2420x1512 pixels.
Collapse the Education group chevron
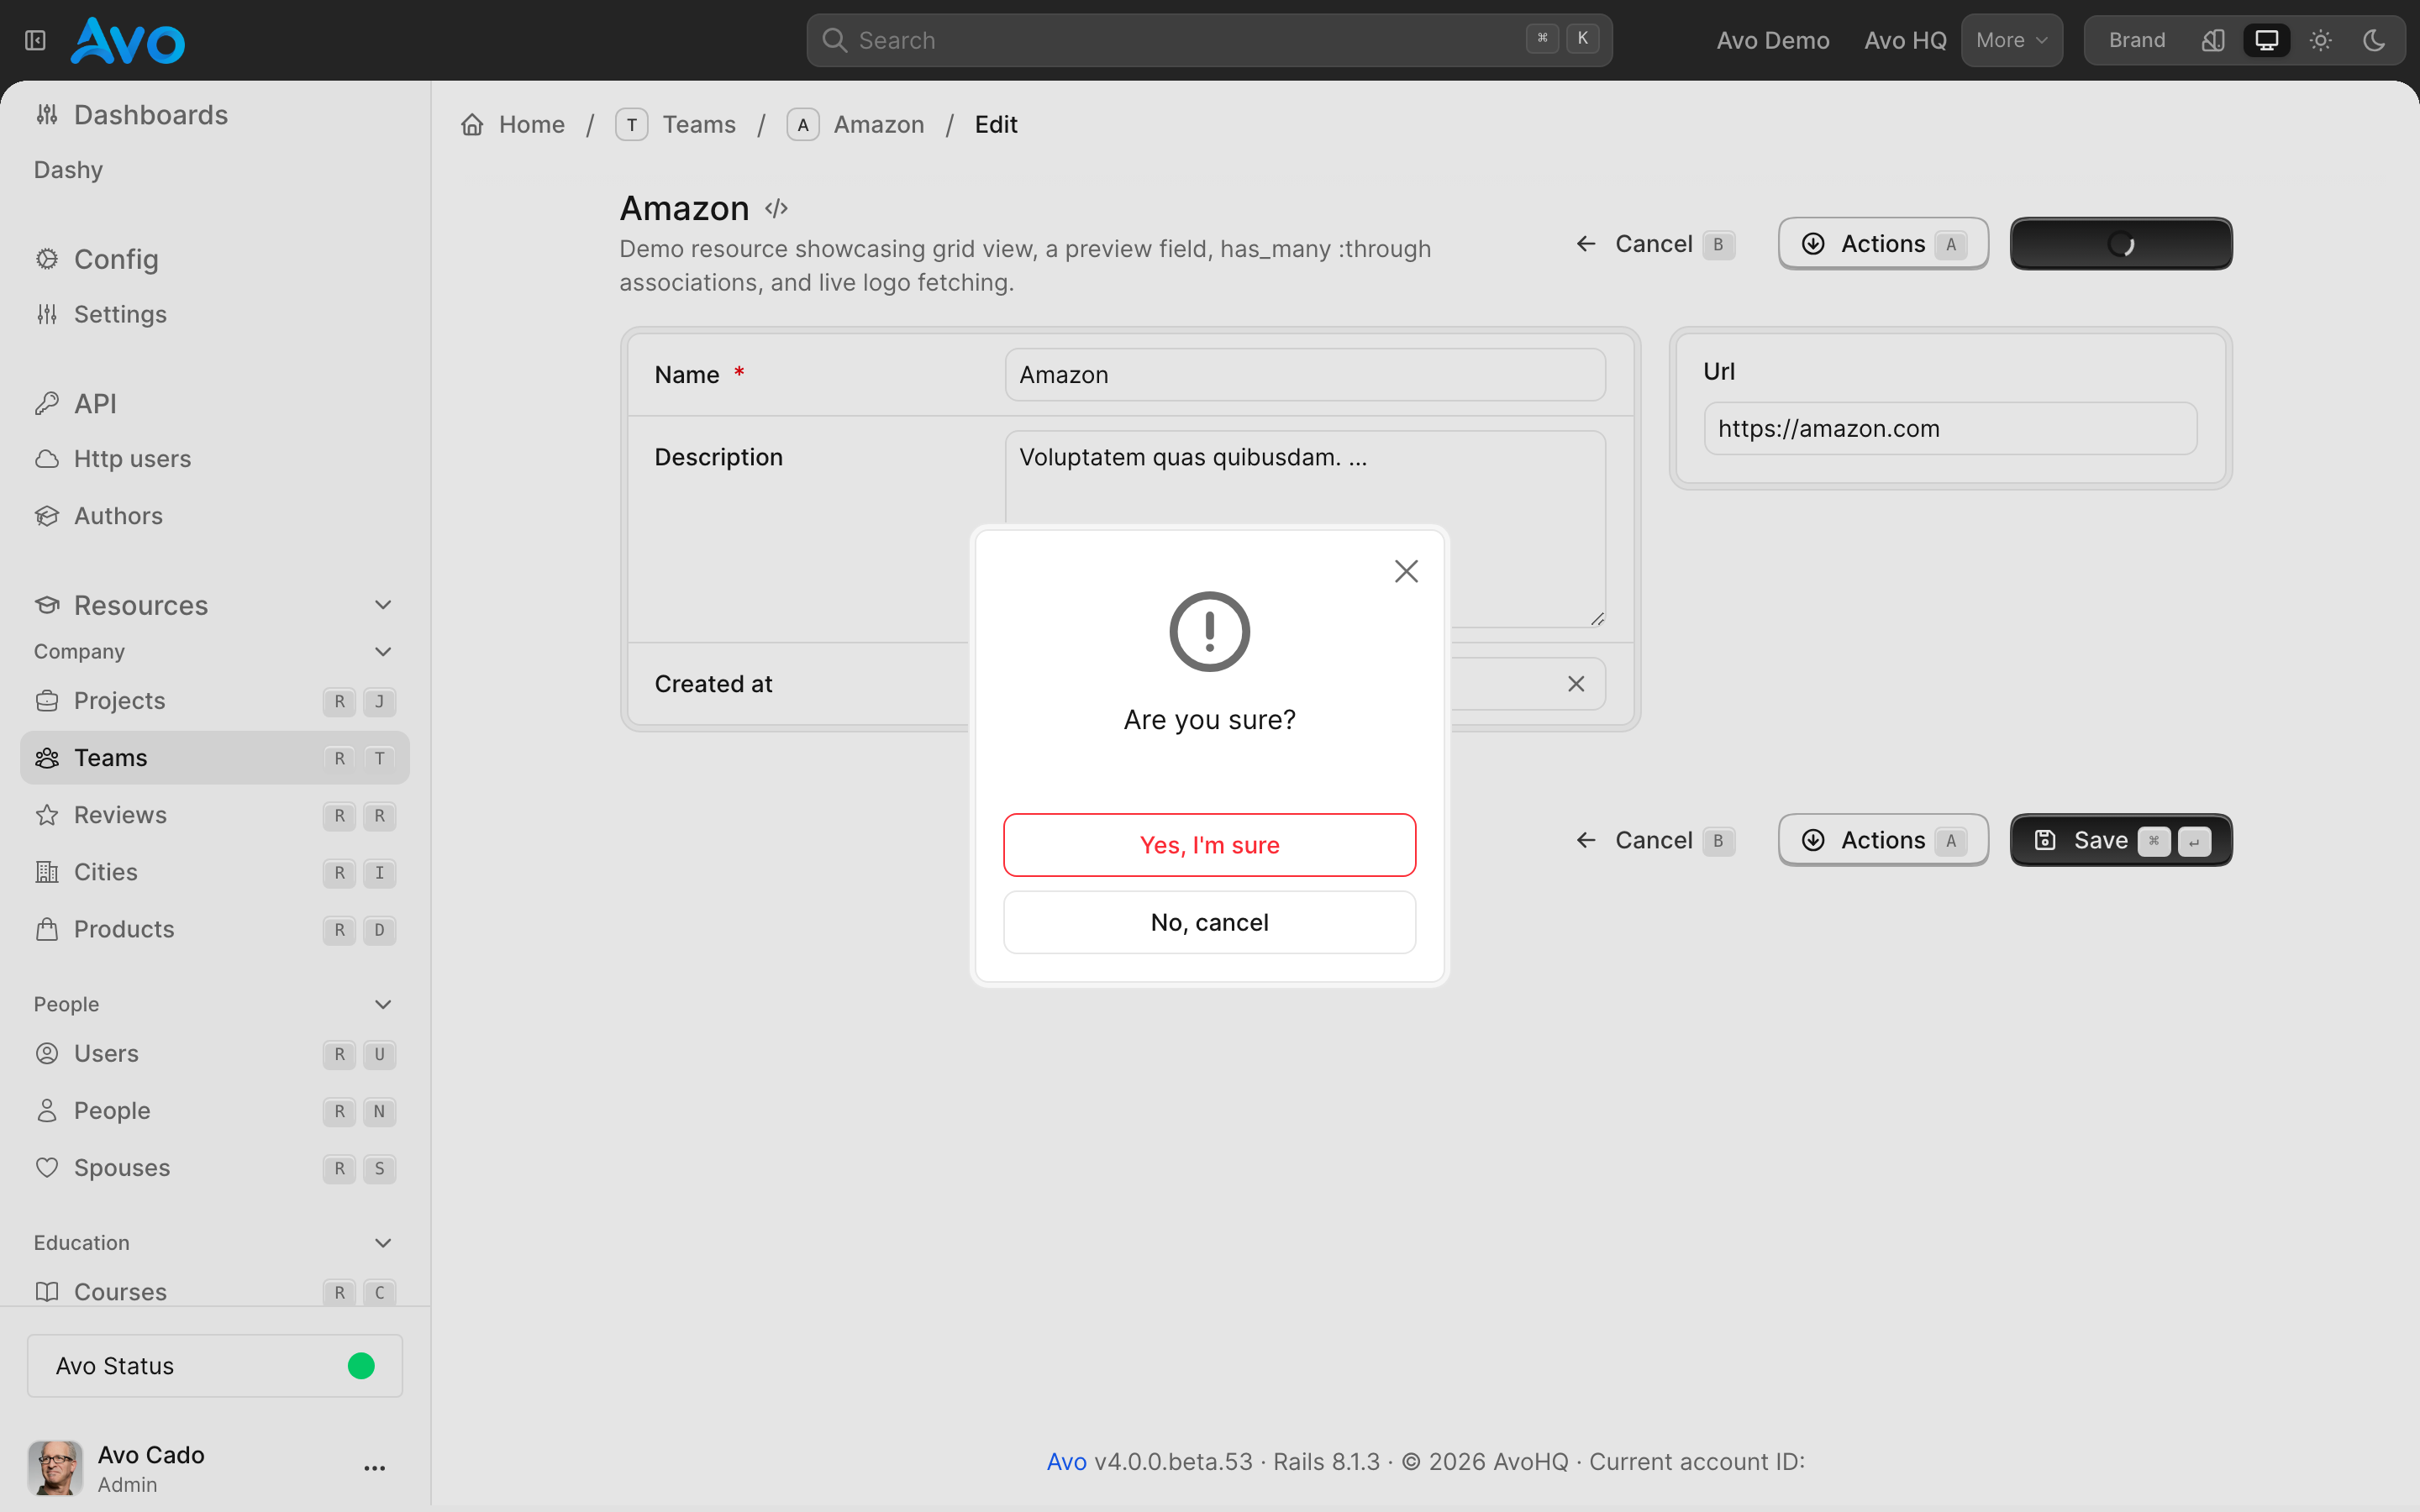(382, 1243)
